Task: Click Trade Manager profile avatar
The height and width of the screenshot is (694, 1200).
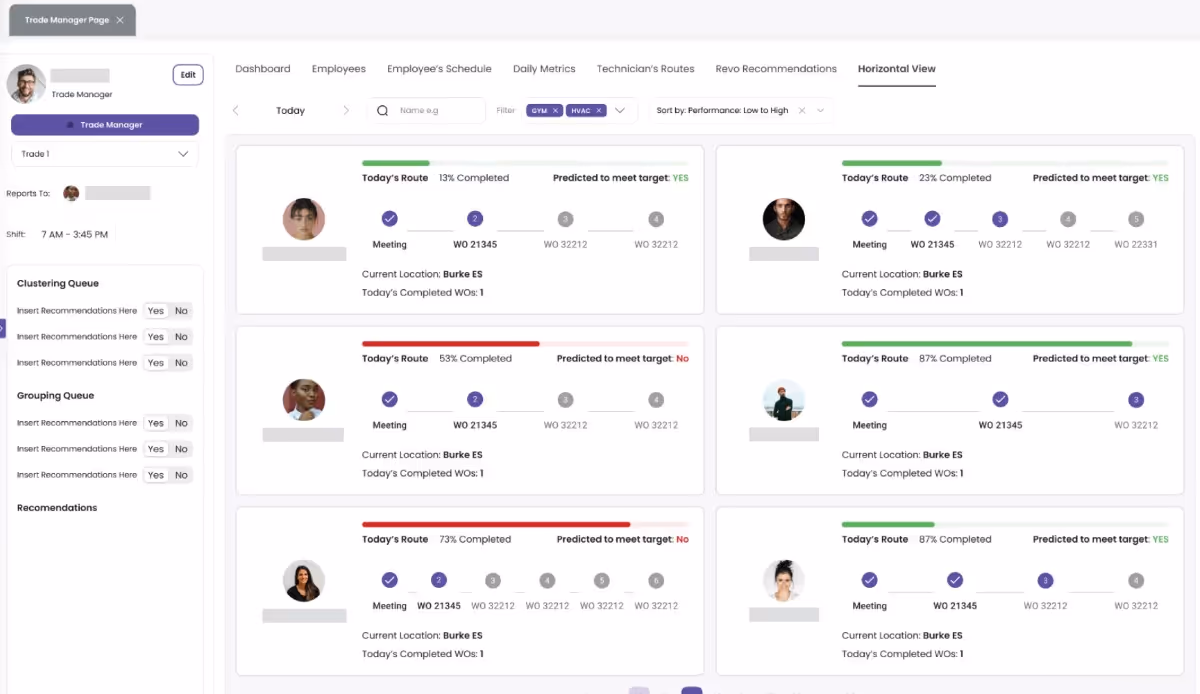Action: pyautogui.click(x=26, y=84)
